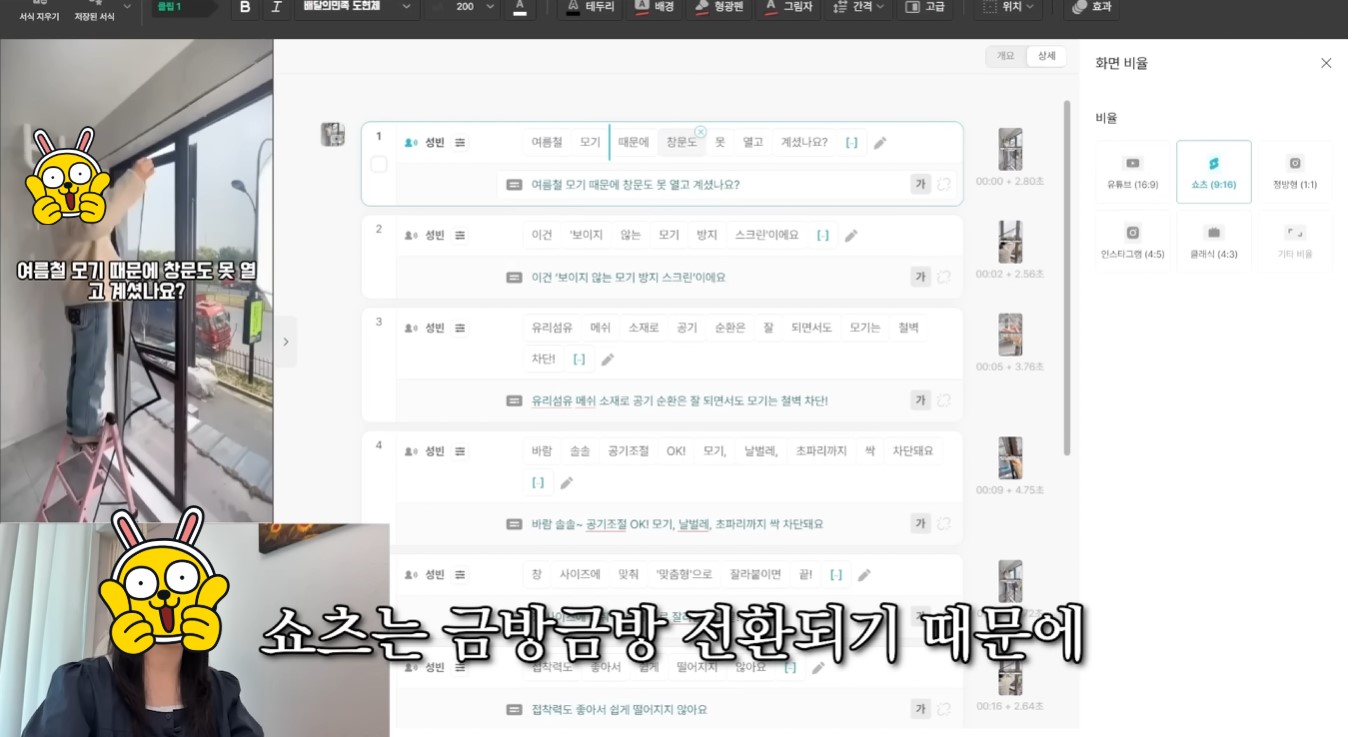Apply italic formatting to the subtitle text
The image size is (1353, 737).
[277, 7]
